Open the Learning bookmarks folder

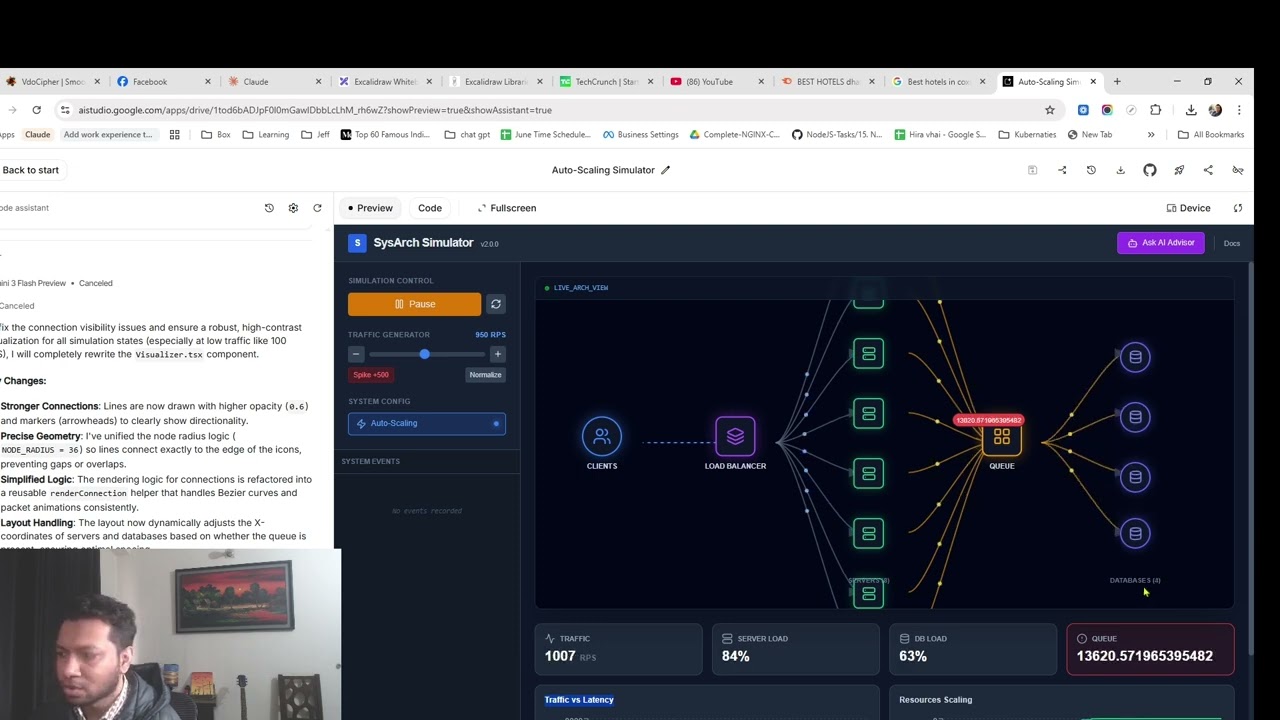(x=266, y=135)
